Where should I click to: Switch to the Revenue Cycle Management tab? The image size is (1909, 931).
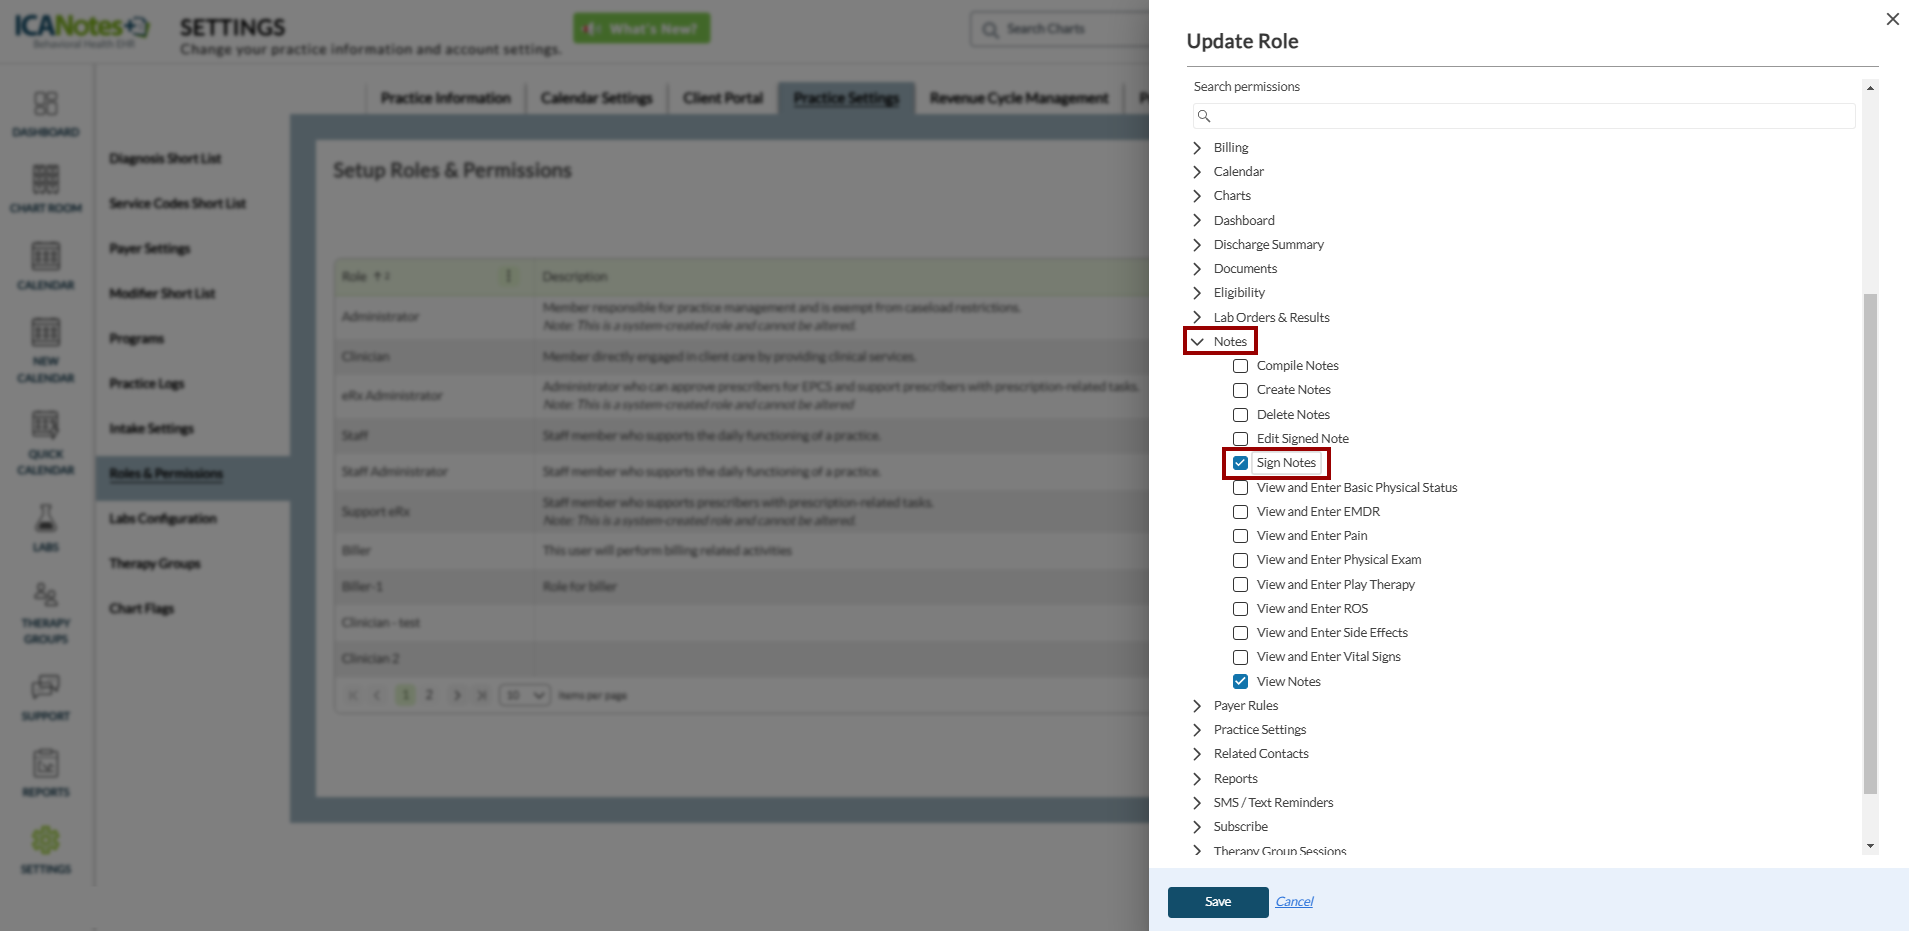(1019, 98)
